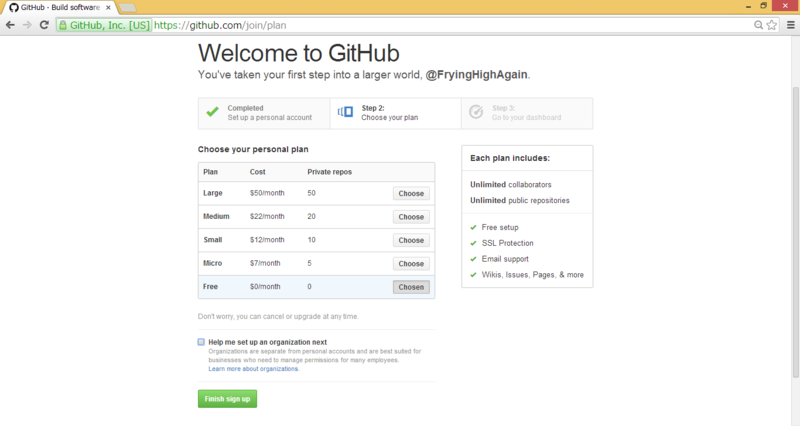Image resolution: width=800 pixels, height=426 pixels.
Task: Click the Finish sign up button
Action: click(x=228, y=399)
